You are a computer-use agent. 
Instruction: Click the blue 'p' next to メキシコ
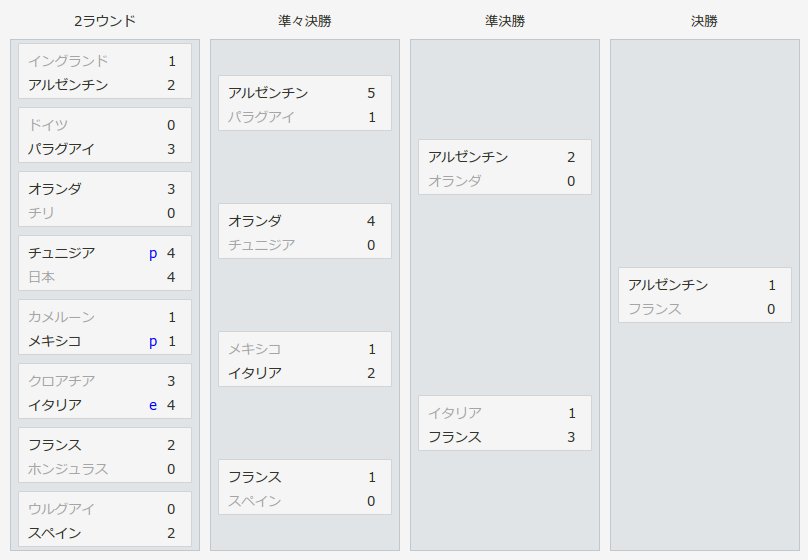(x=153, y=342)
